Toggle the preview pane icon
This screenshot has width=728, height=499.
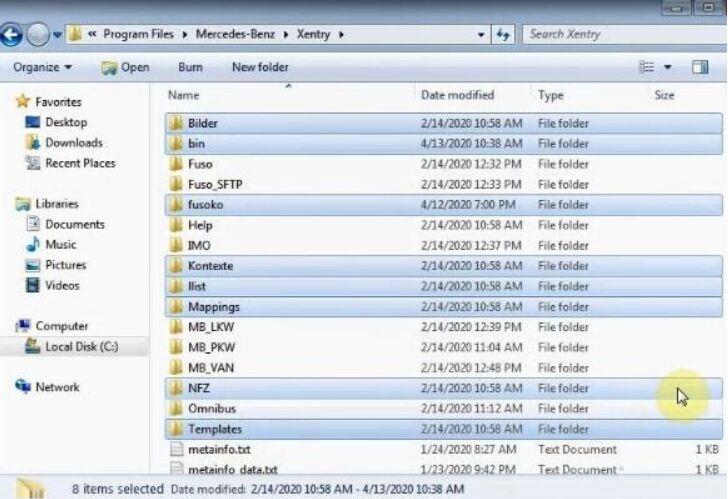(700, 67)
